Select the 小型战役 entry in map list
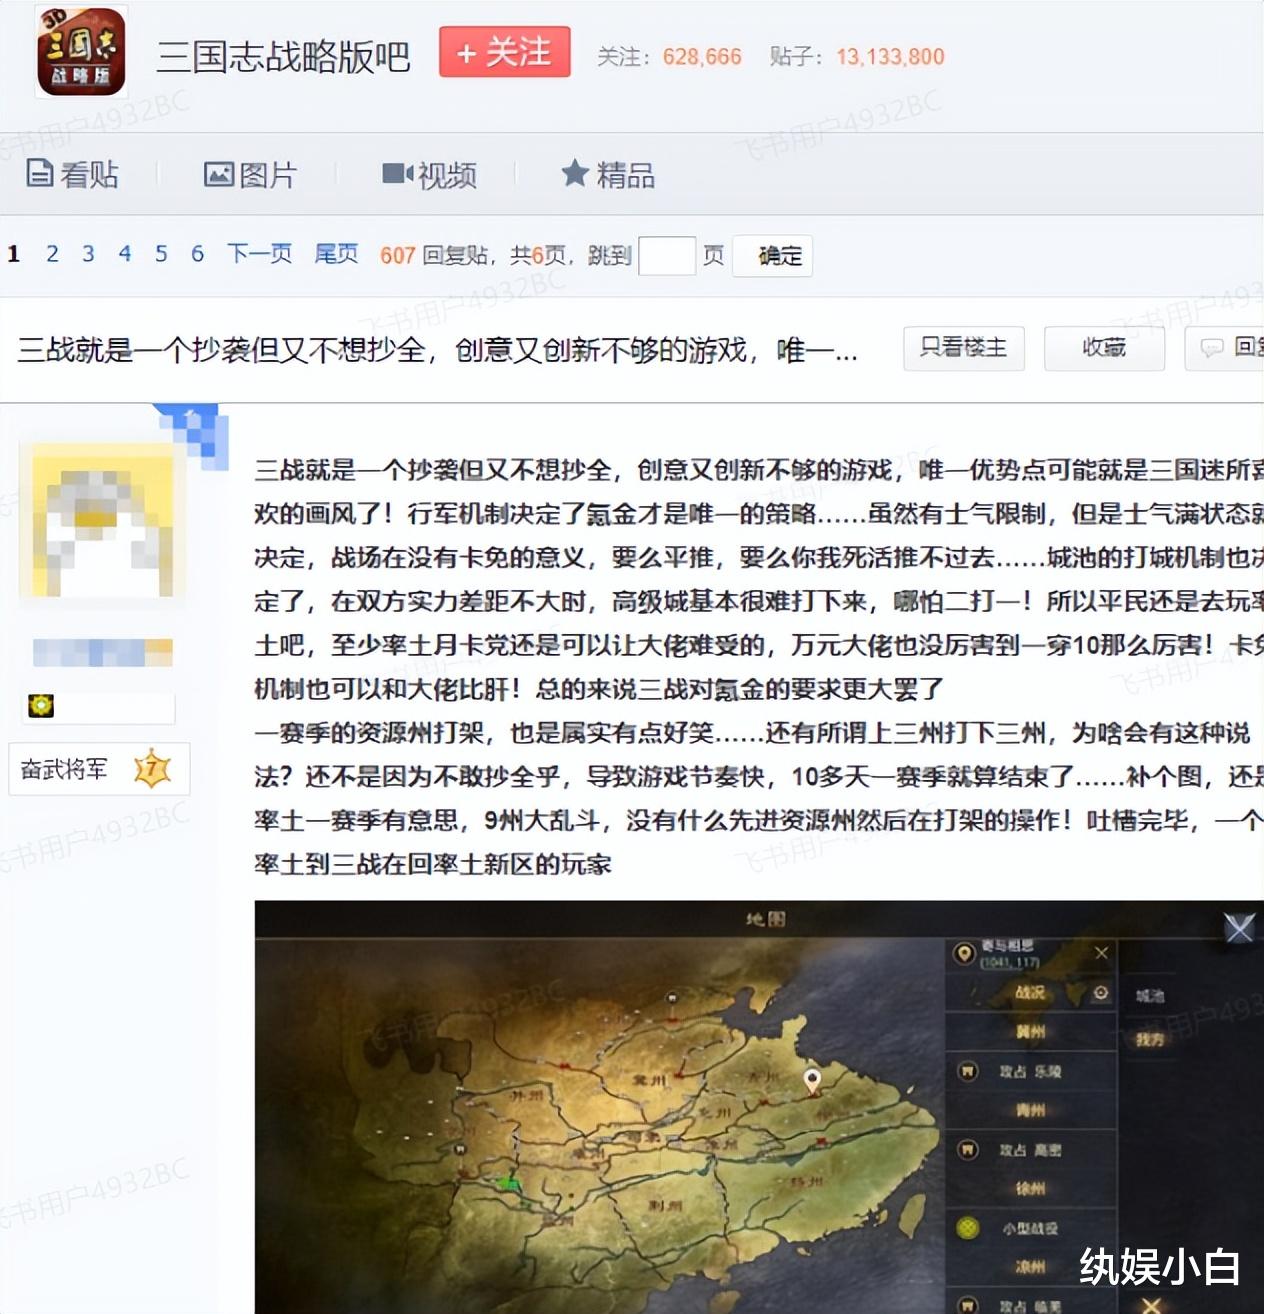Image resolution: width=1264 pixels, height=1314 pixels. (1030, 1228)
